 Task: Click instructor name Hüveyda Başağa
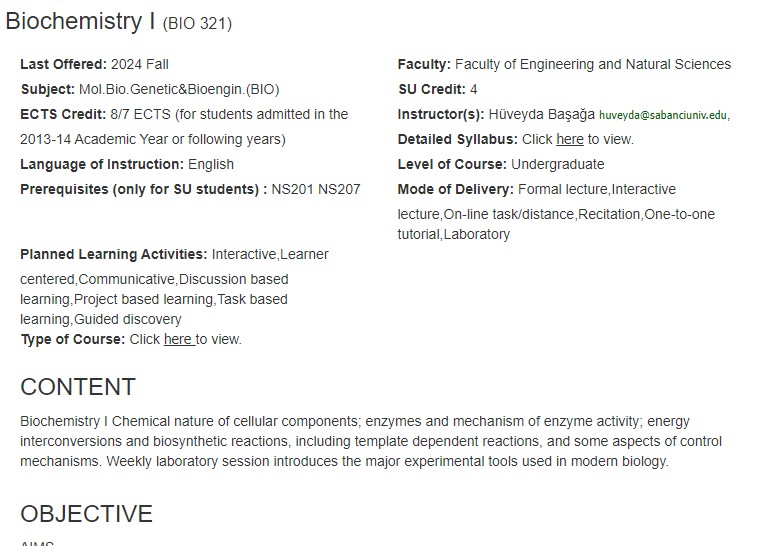coord(542,114)
